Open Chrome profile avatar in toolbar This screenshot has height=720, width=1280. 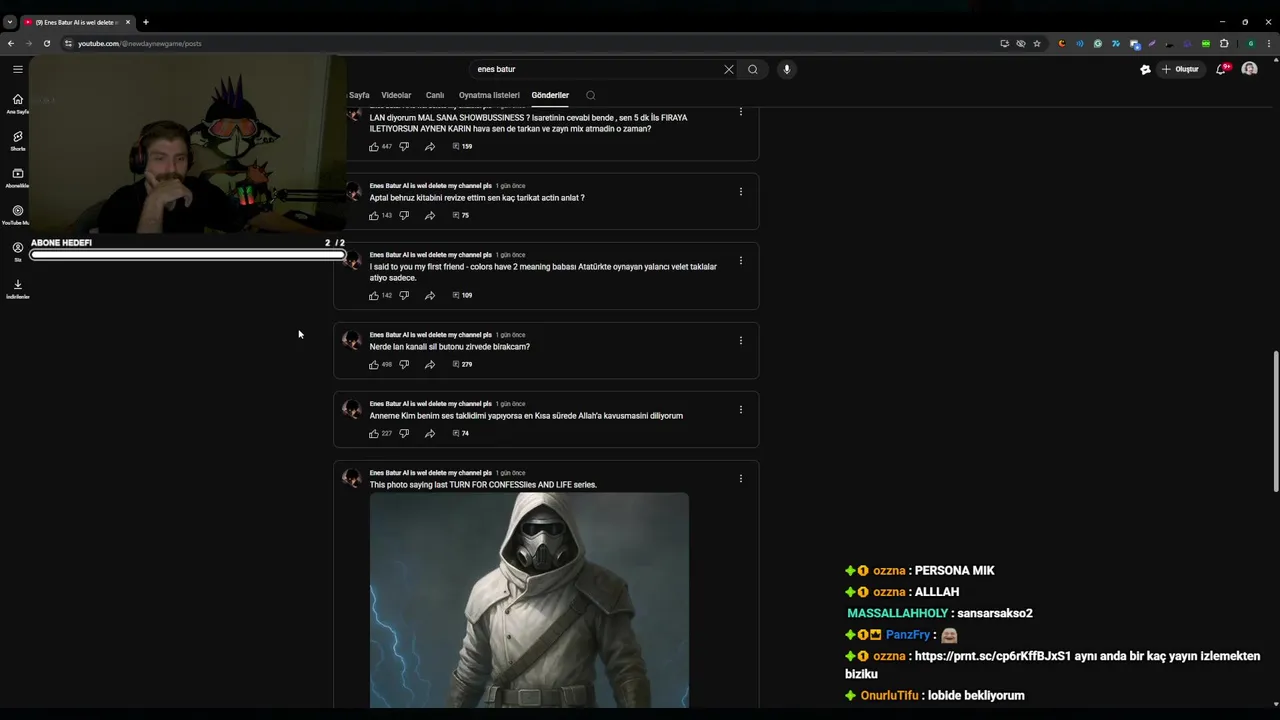(x=1250, y=43)
